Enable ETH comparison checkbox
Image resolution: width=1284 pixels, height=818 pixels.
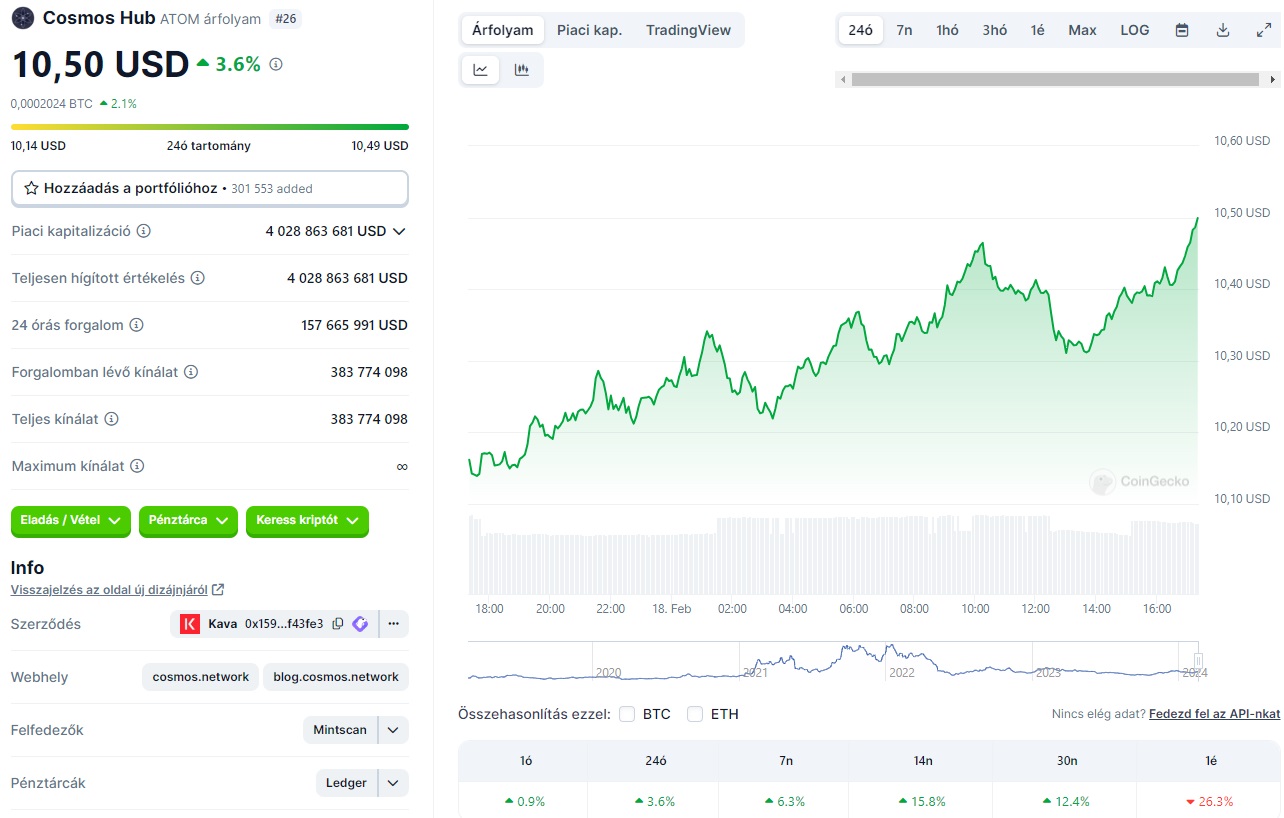pyautogui.click(x=695, y=714)
